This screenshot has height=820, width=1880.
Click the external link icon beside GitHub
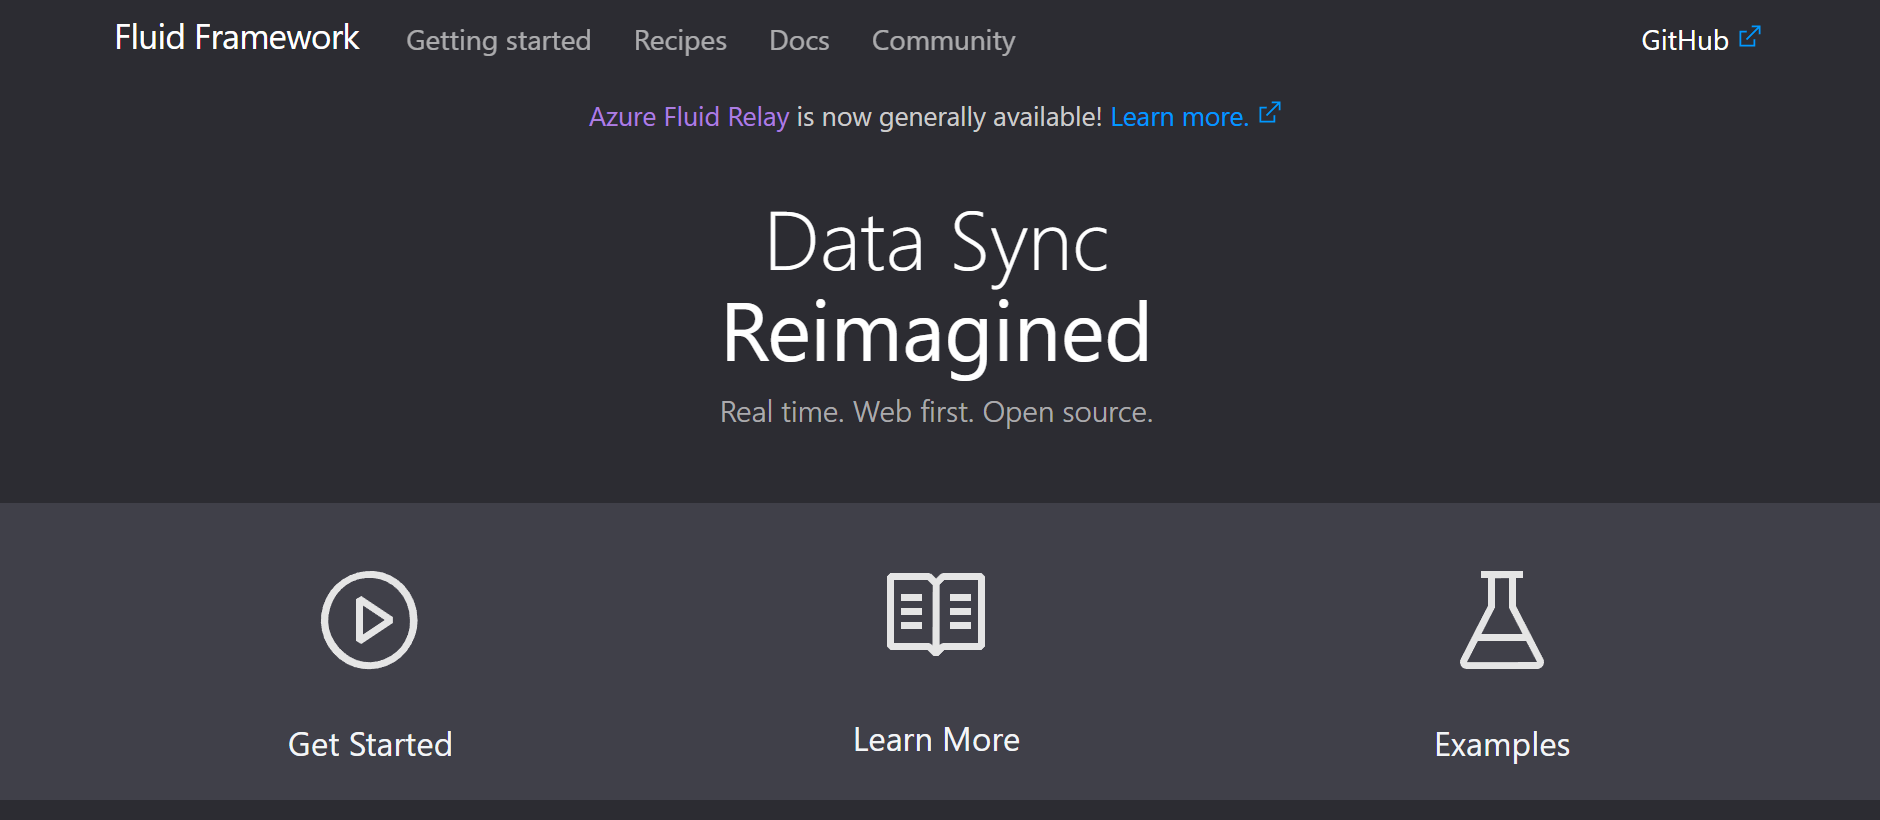point(1750,37)
